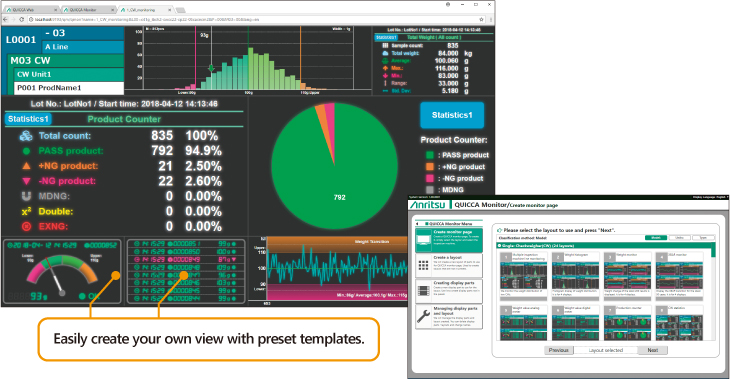Image resolution: width=730 pixels, height=379 pixels.
Task: Click the orange +NG product legend swatch
Action: coord(430,167)
